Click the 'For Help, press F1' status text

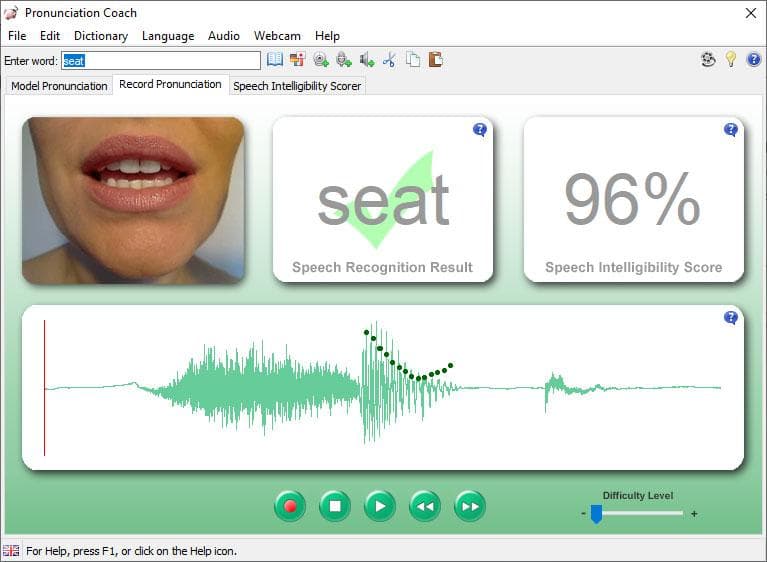tap(131, 551)
